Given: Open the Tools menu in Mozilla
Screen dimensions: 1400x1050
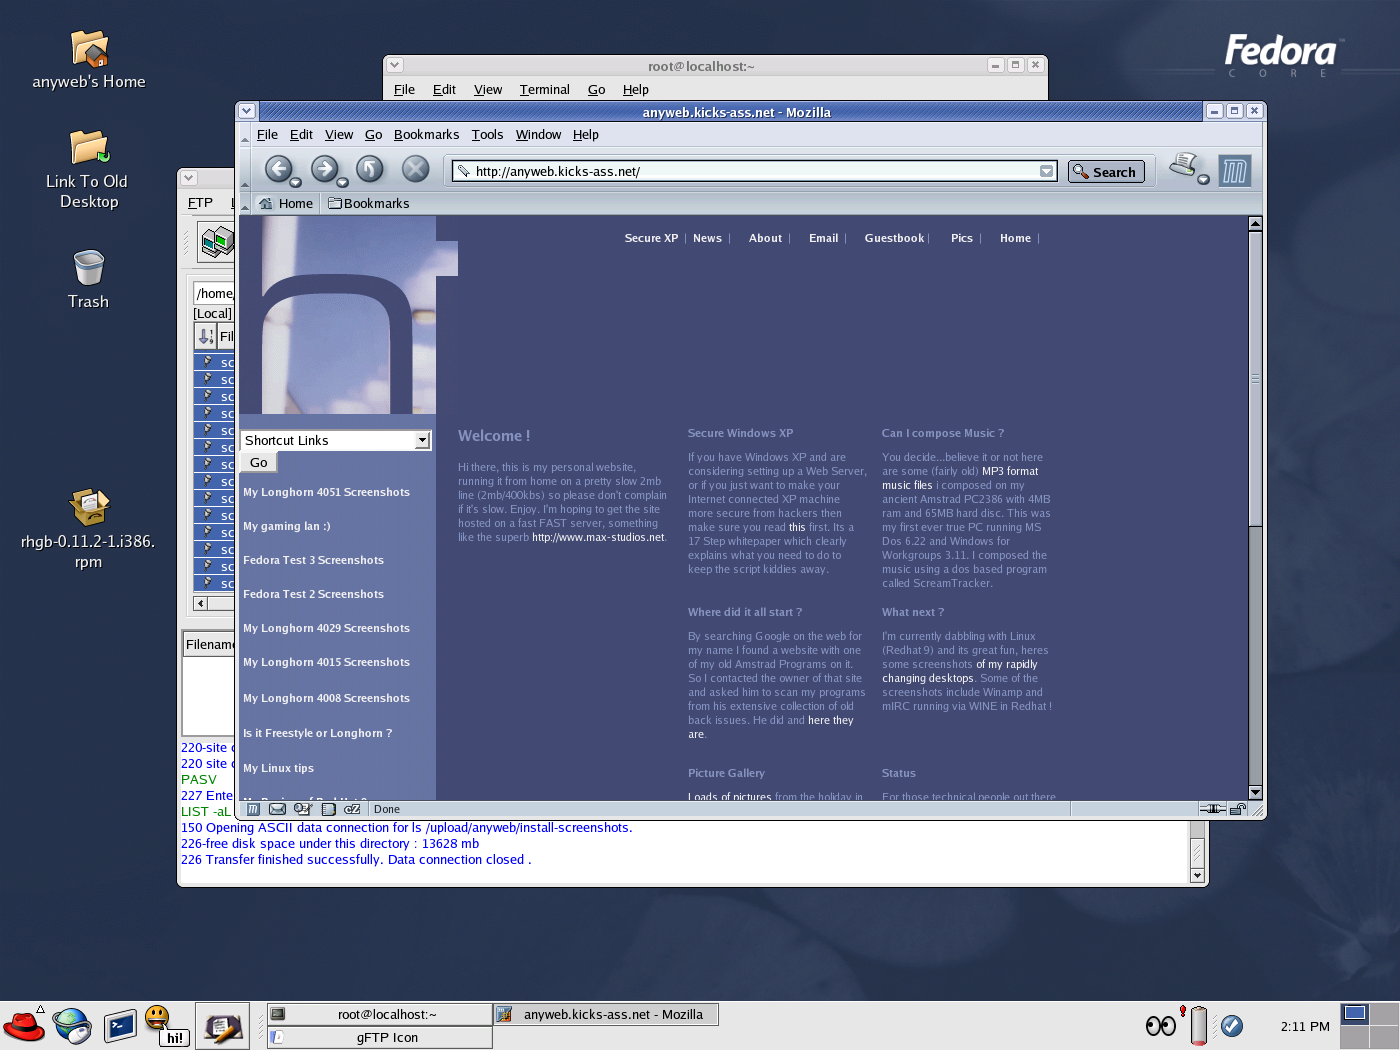Looking at the screenshot, I should coord(487,134).
